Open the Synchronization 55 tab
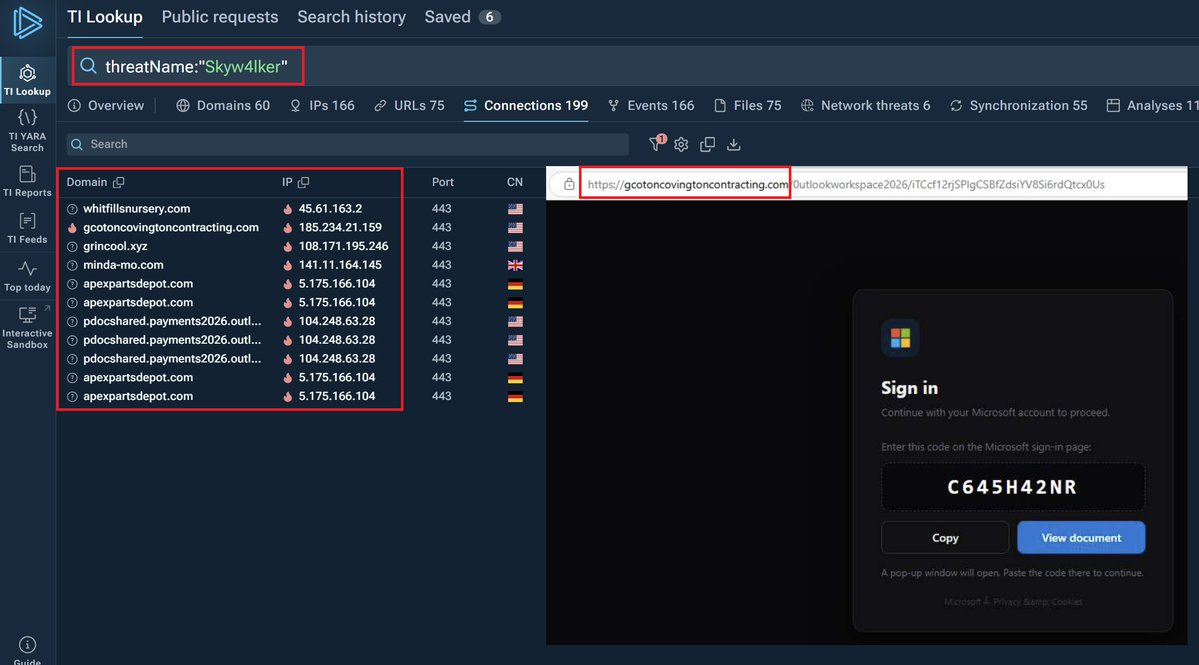The width and height of the screenshot is (1199, 665). tap(1019, 105)
